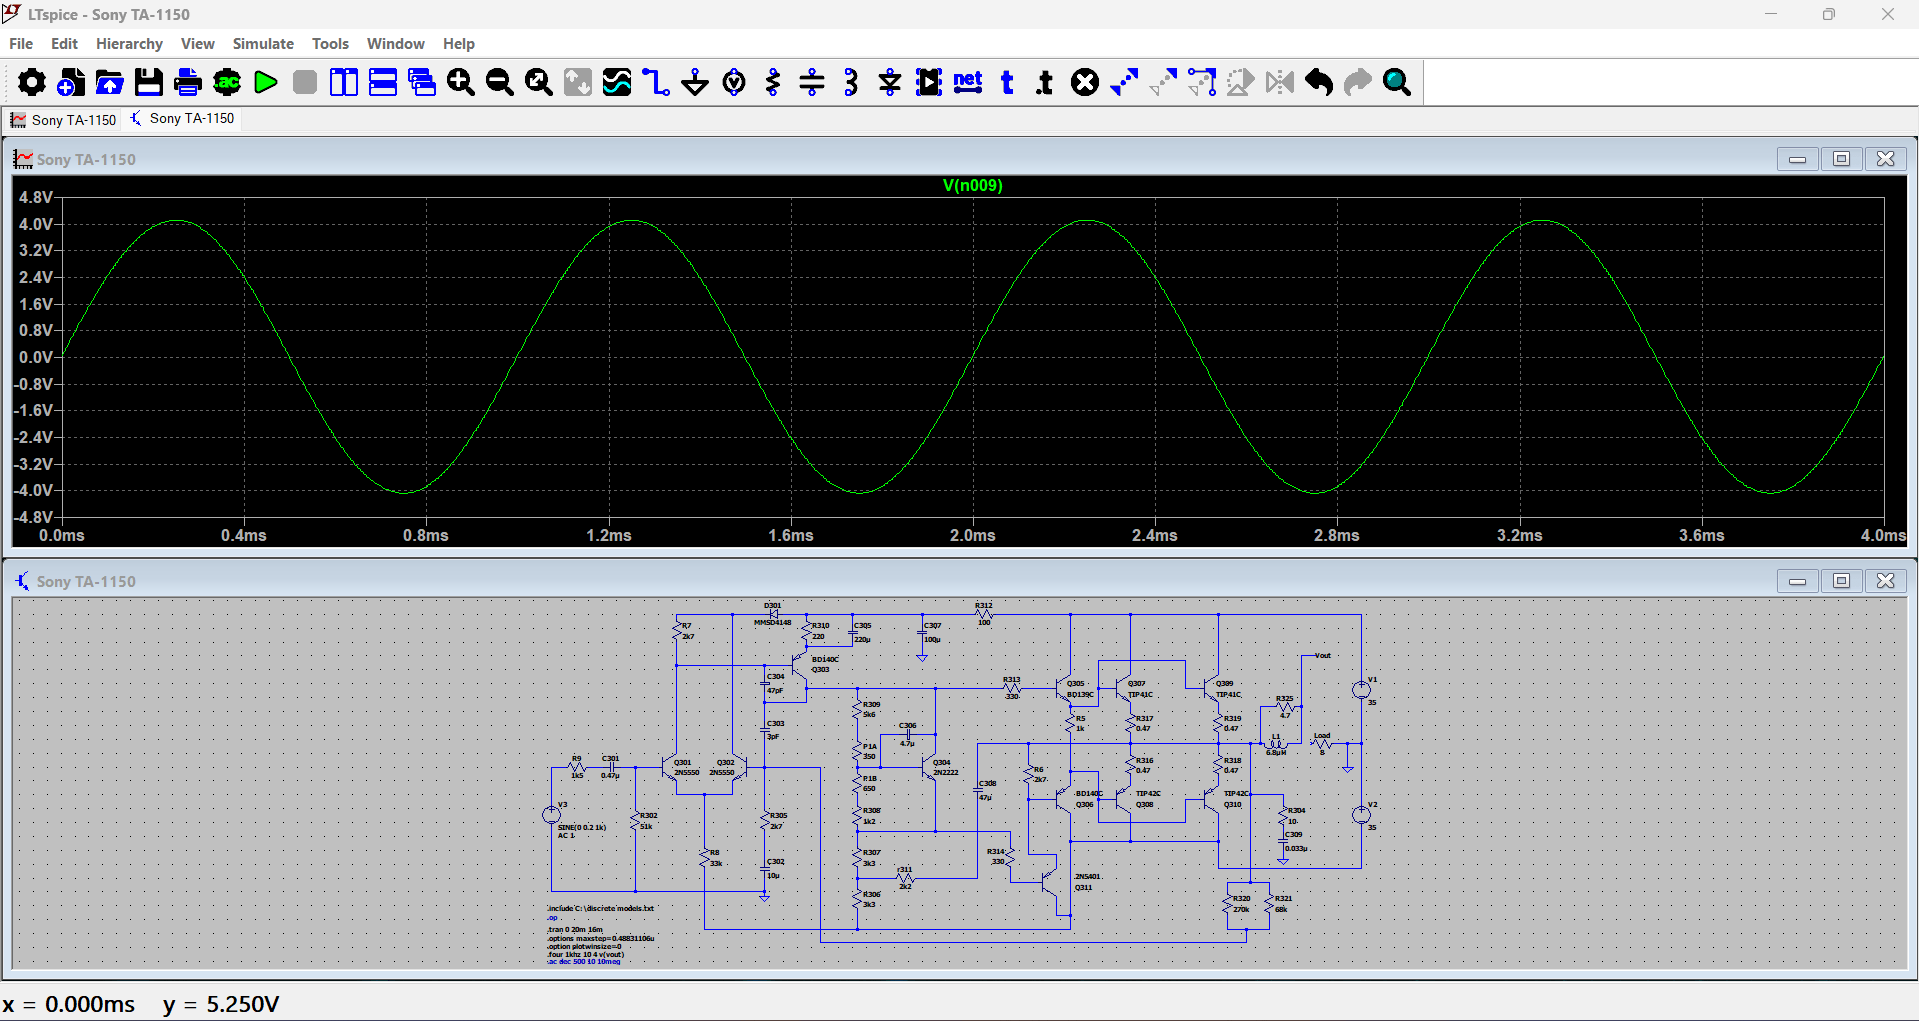This screenshot has width=1919, height=1021.
Task: Cascade the windows
Action: click(422, 82)
